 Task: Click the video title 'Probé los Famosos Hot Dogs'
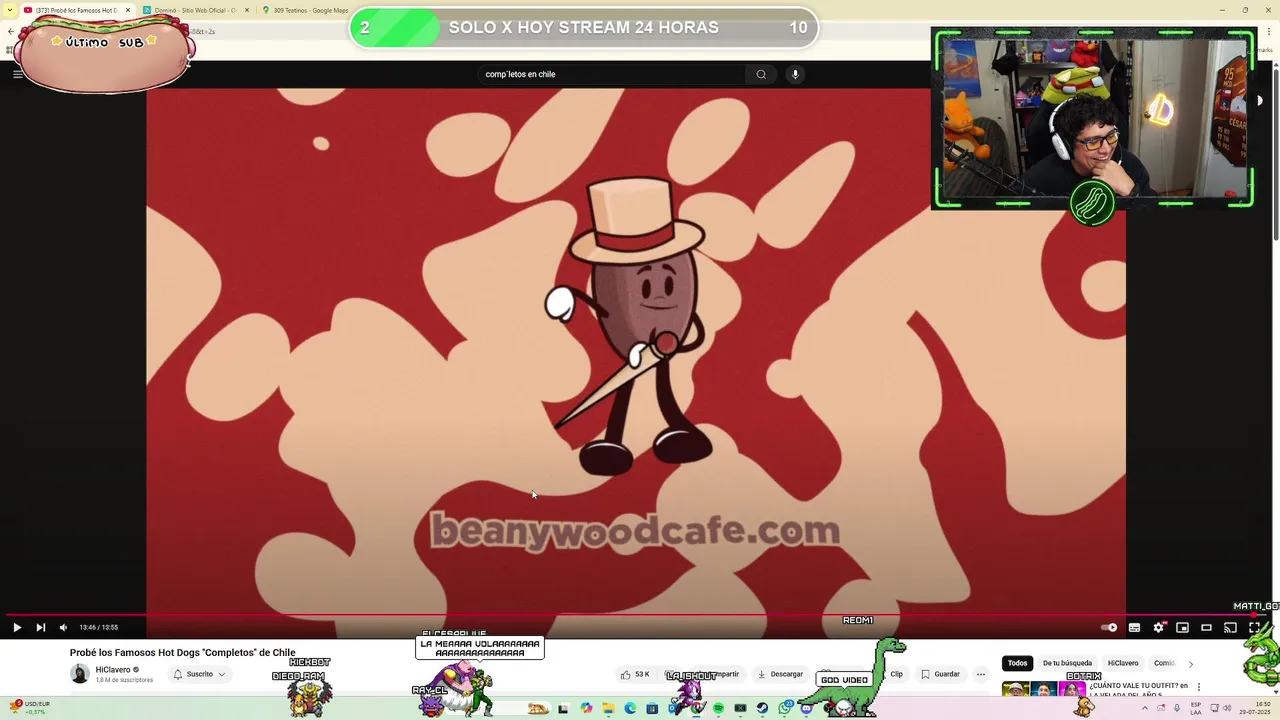(x=183, y=652)
